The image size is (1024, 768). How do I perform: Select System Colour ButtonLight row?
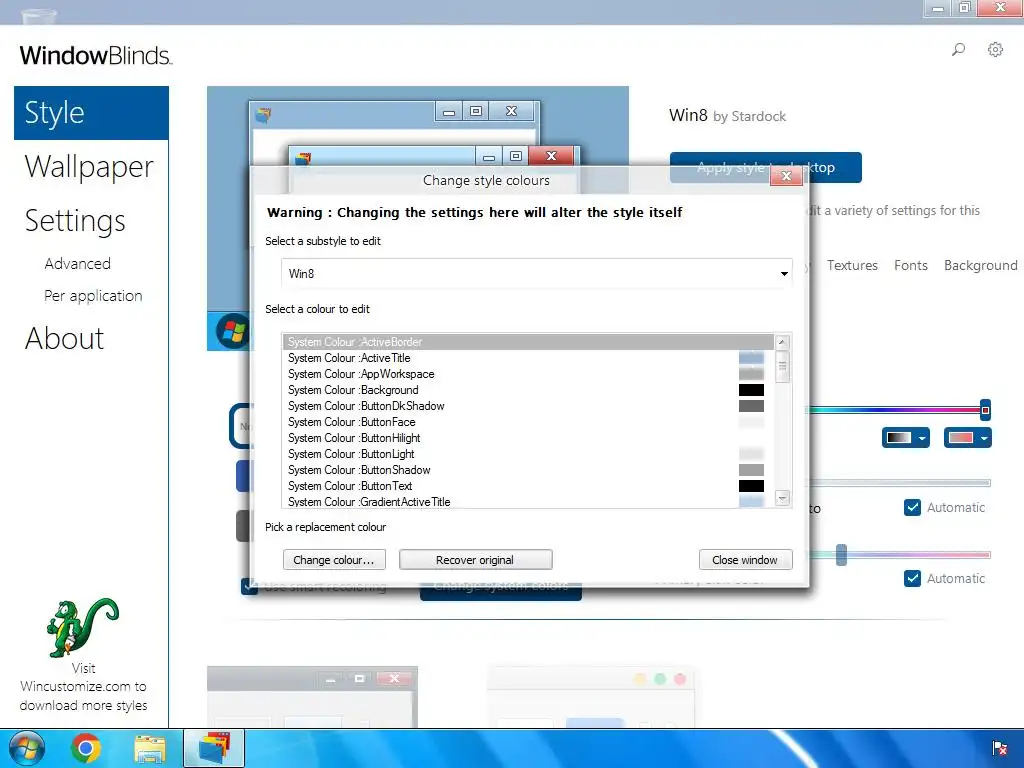(x=528, y=454)
